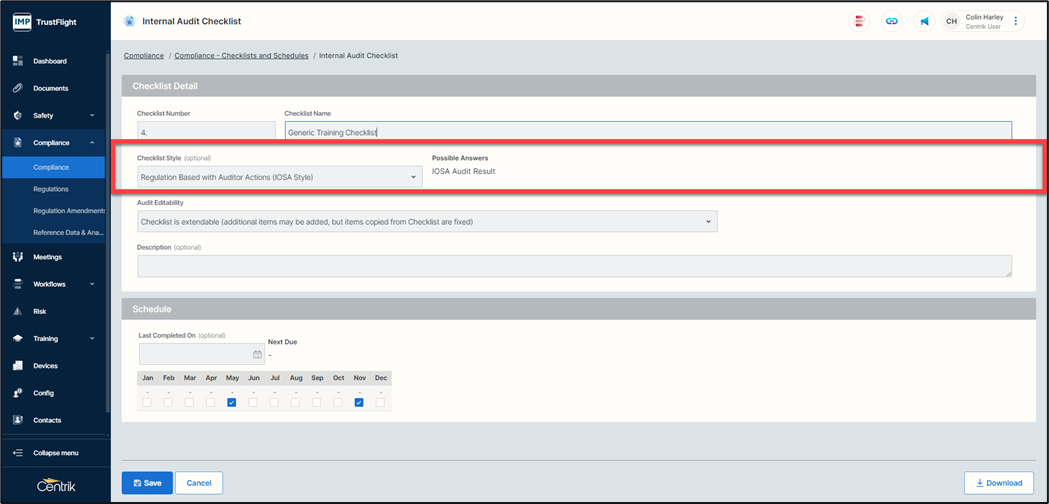Image resolution: width=1049 pixels, height=504 pixels.
Task: Open the Risk section in sidebar
Action: [40, 311]
